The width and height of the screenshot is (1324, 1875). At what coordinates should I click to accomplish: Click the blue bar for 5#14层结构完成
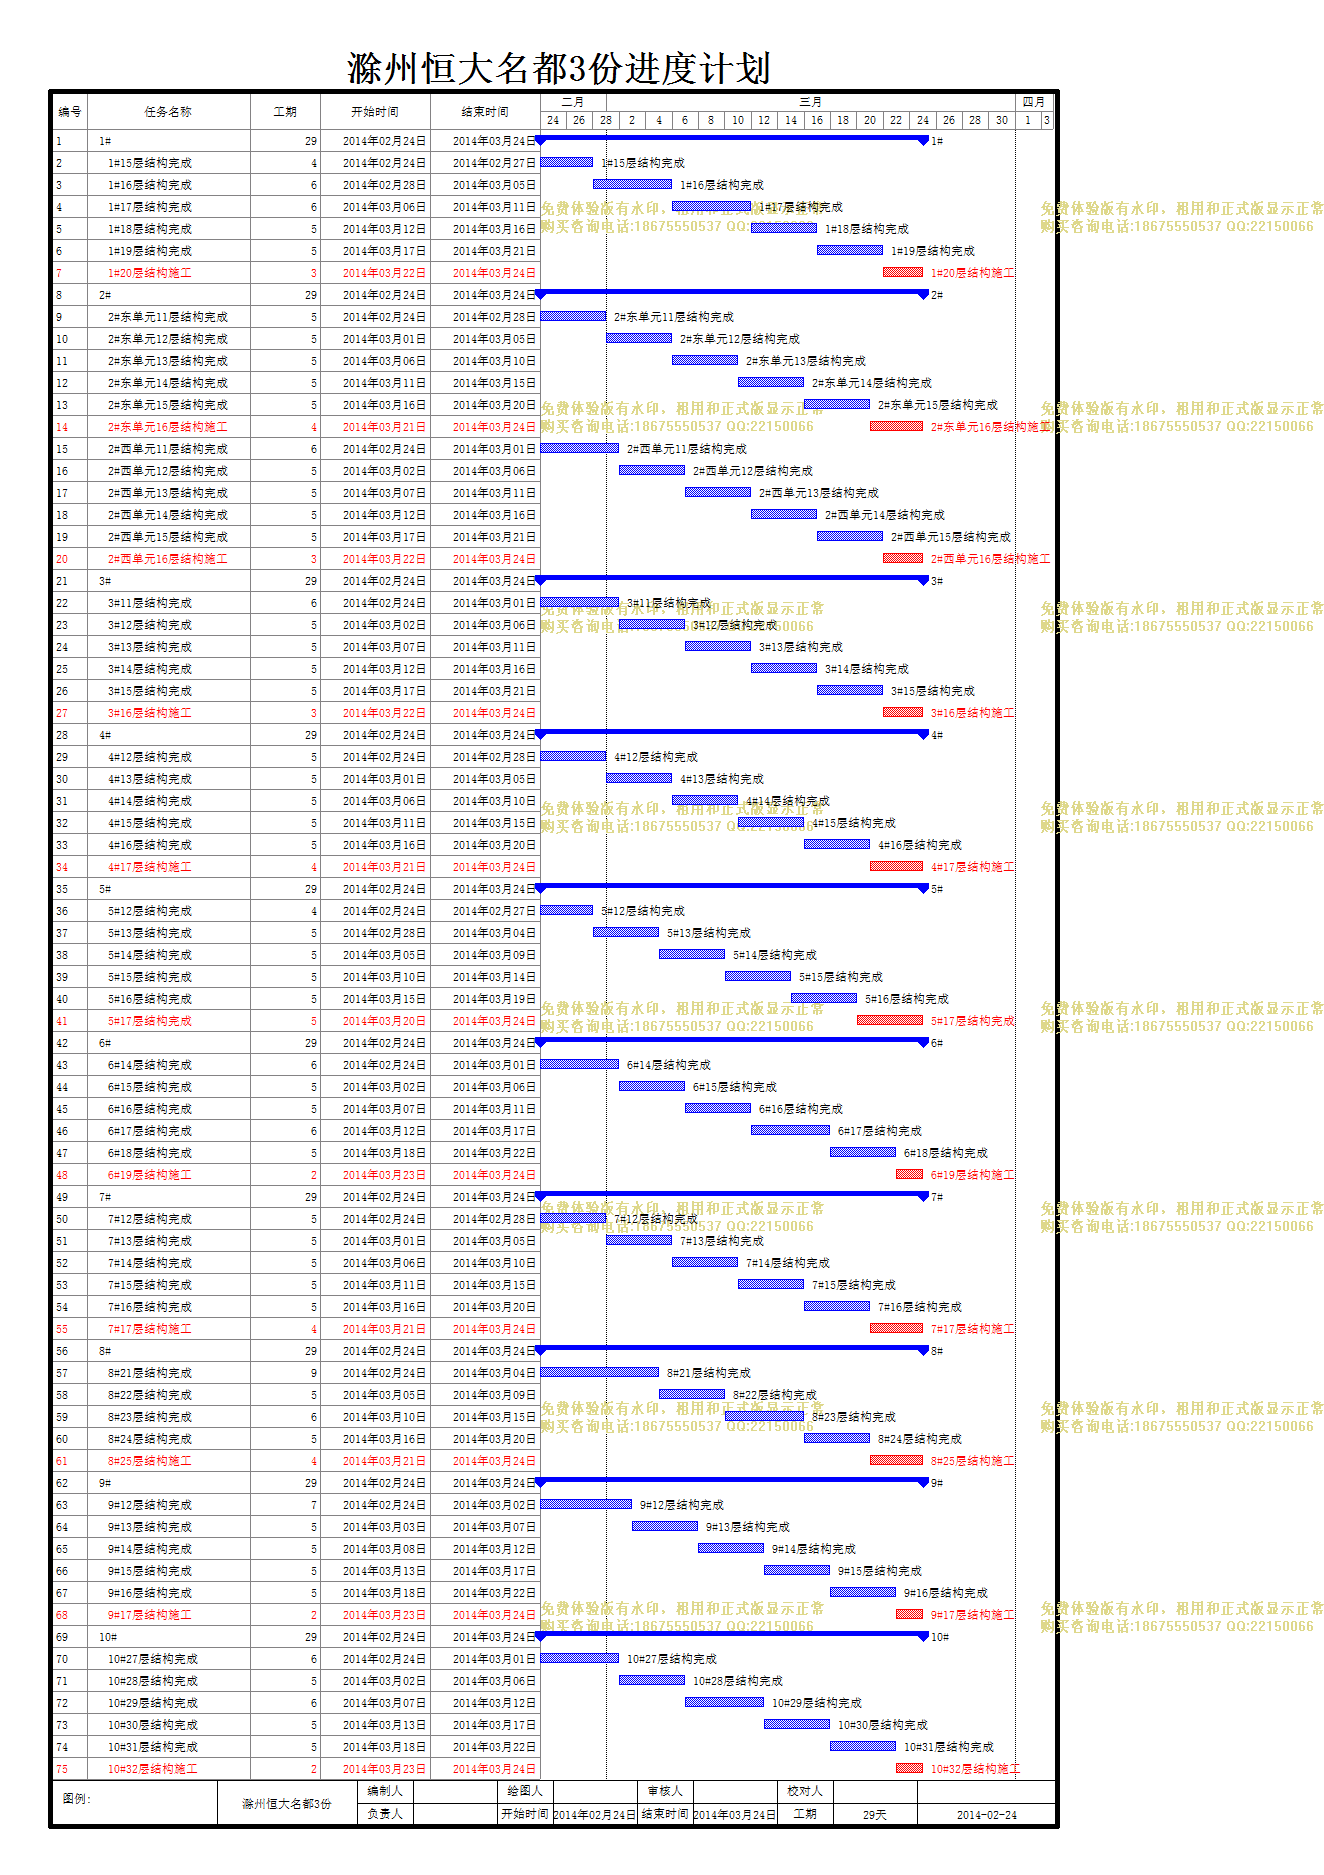692,954
